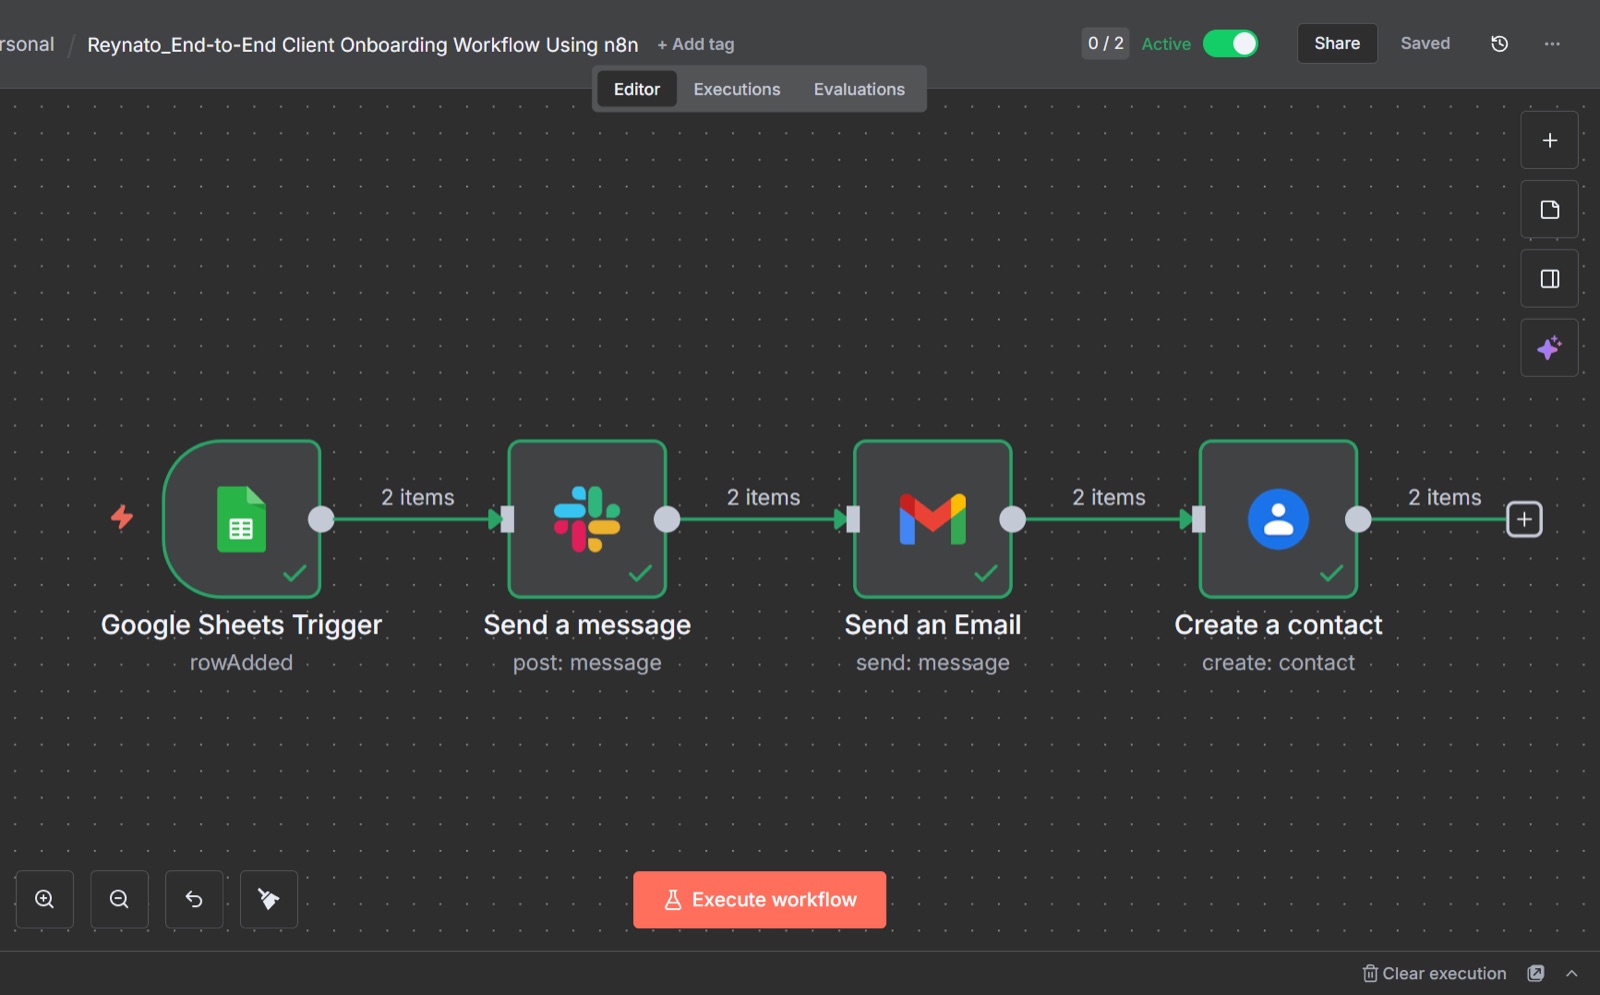Click the 0 / 2 indicator

click(x=1105, y=43)
